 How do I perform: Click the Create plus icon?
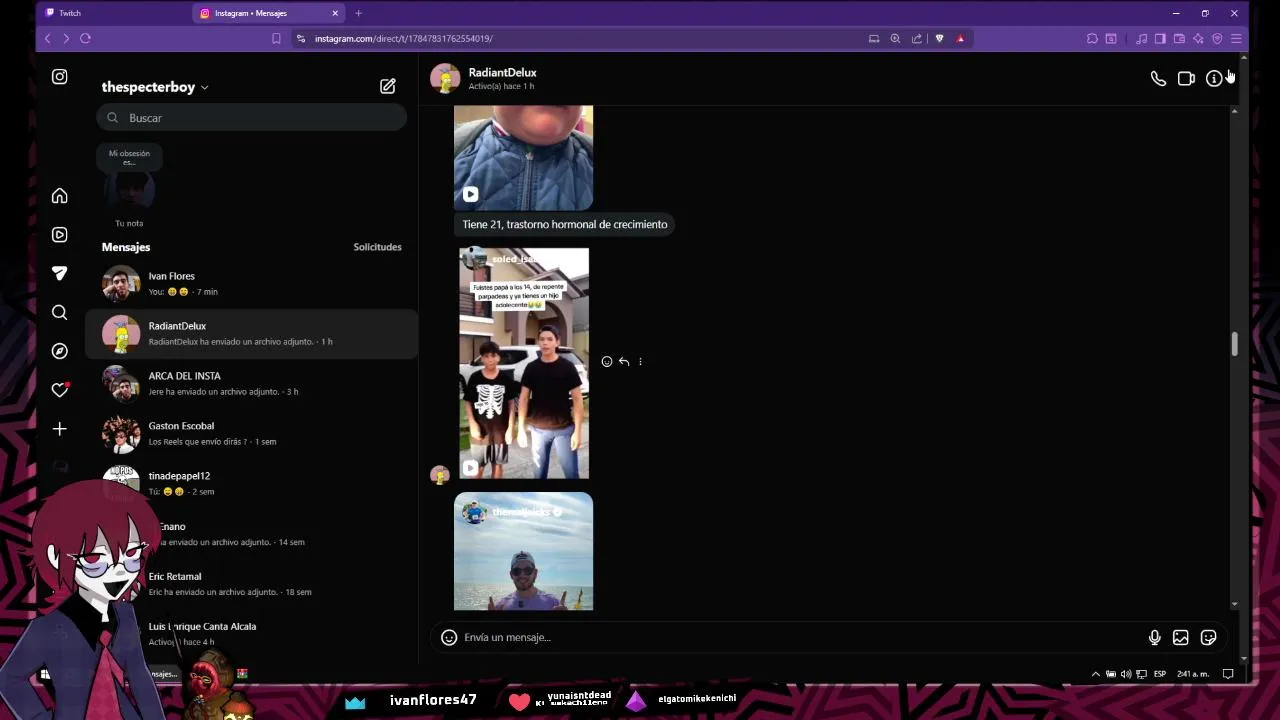[60, 429]
